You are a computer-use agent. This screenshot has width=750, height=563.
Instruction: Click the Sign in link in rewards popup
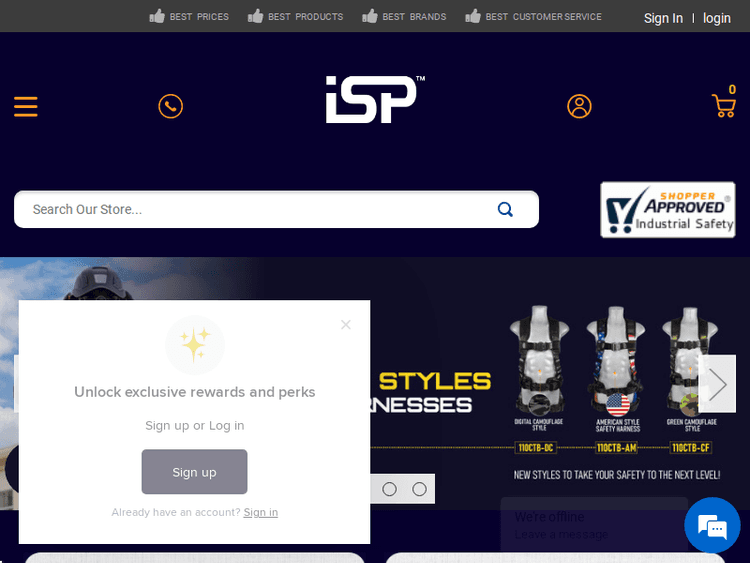point(261,512)
